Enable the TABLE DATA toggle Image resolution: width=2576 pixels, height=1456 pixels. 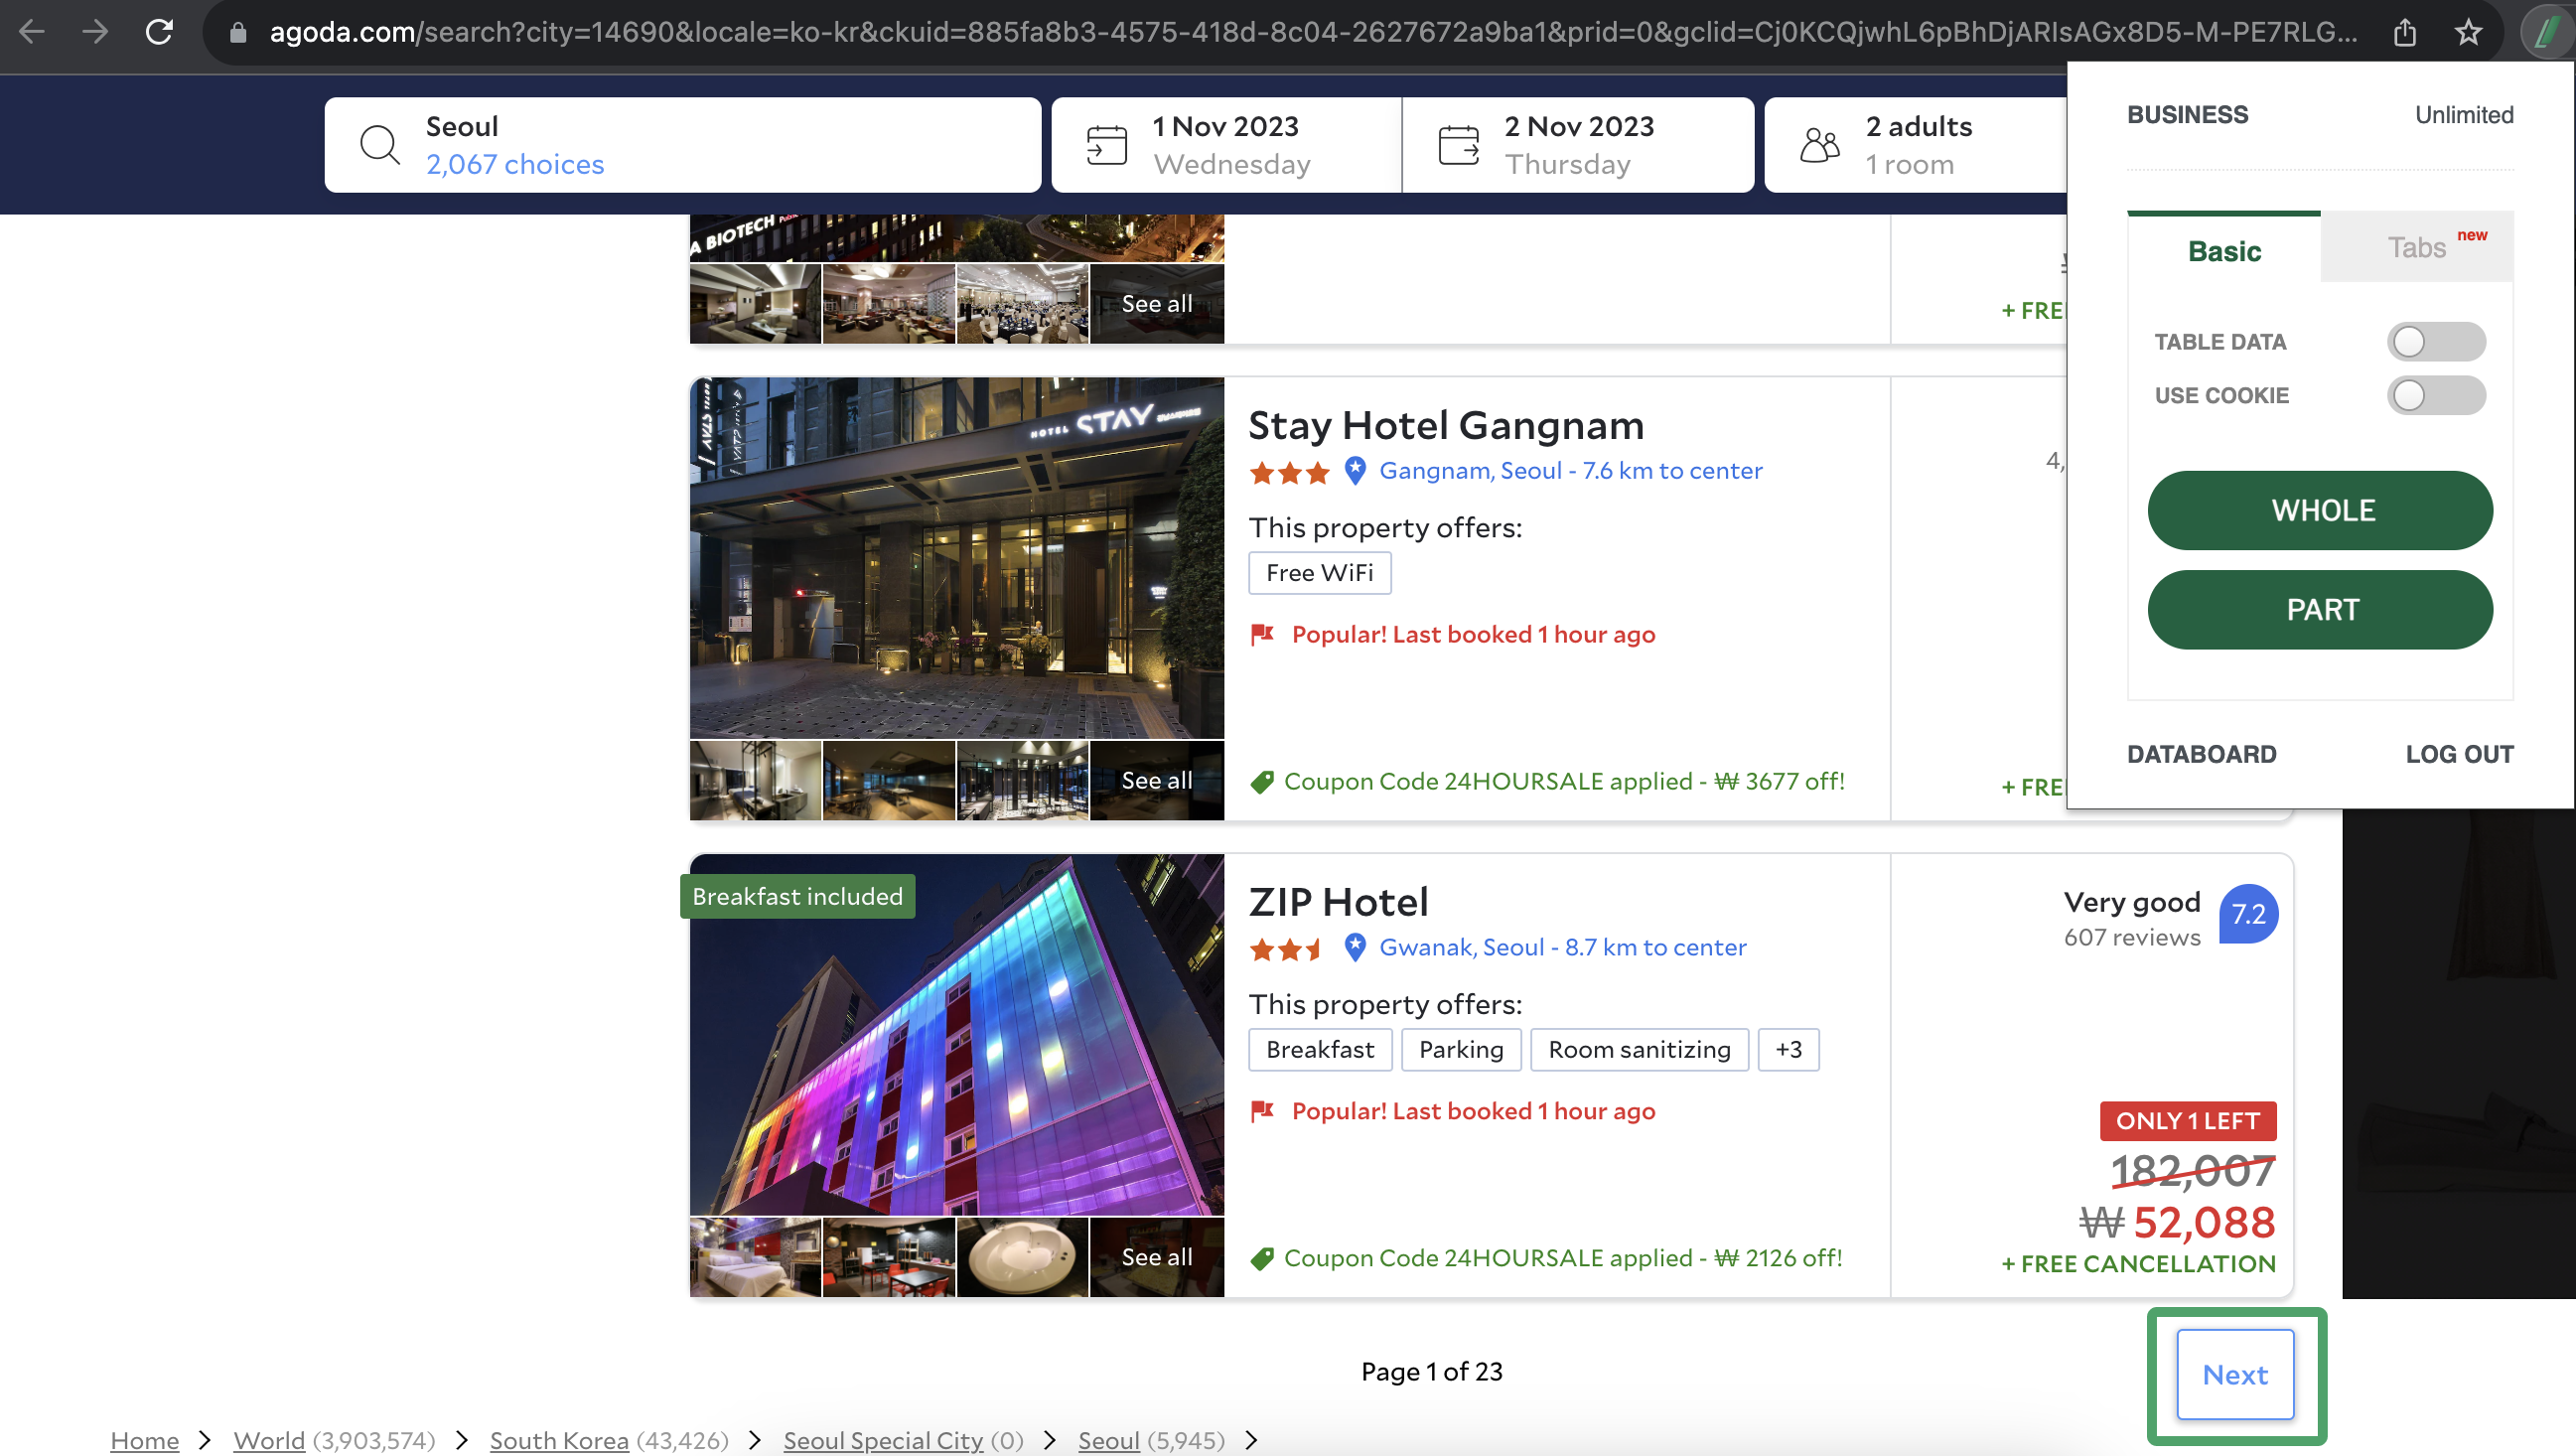[x=2435, y=342]
